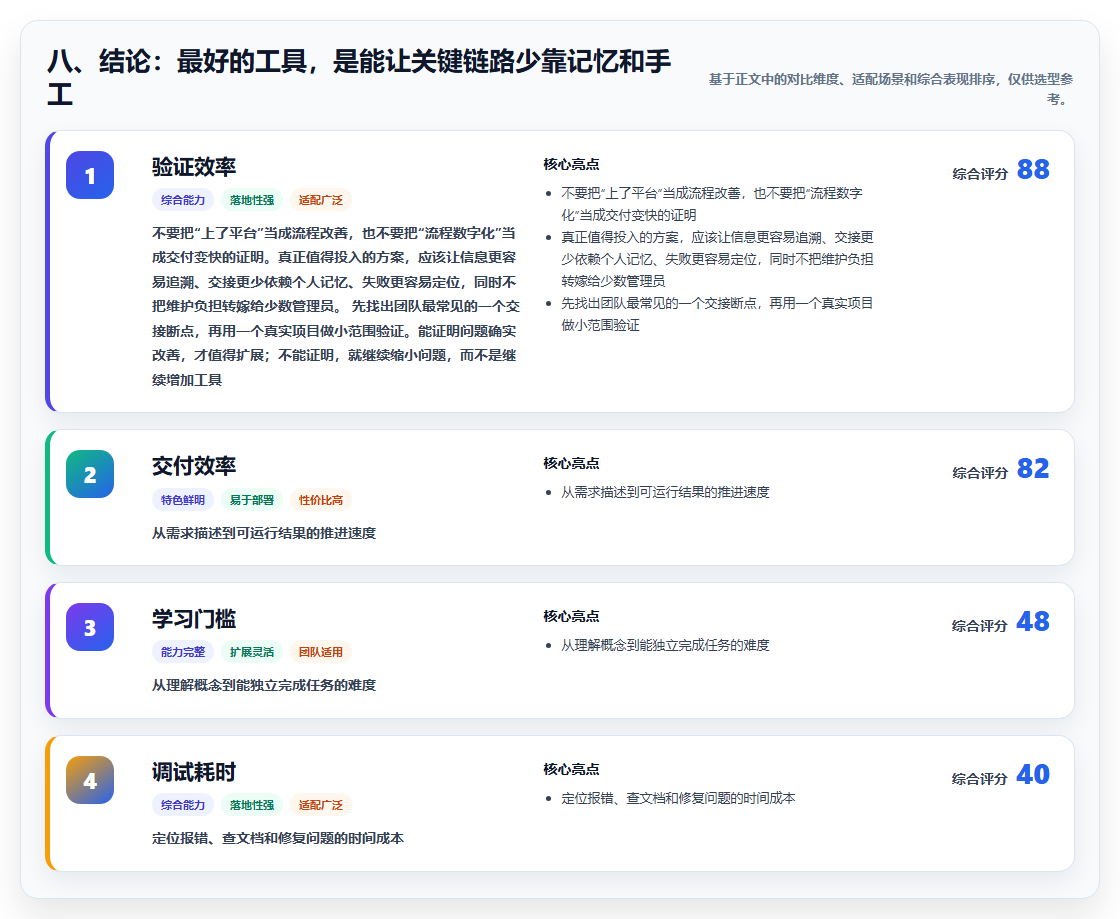Click the 特色鲜明 tag
This screenshot has width=1120, height=919.
[x=183, y=500]
